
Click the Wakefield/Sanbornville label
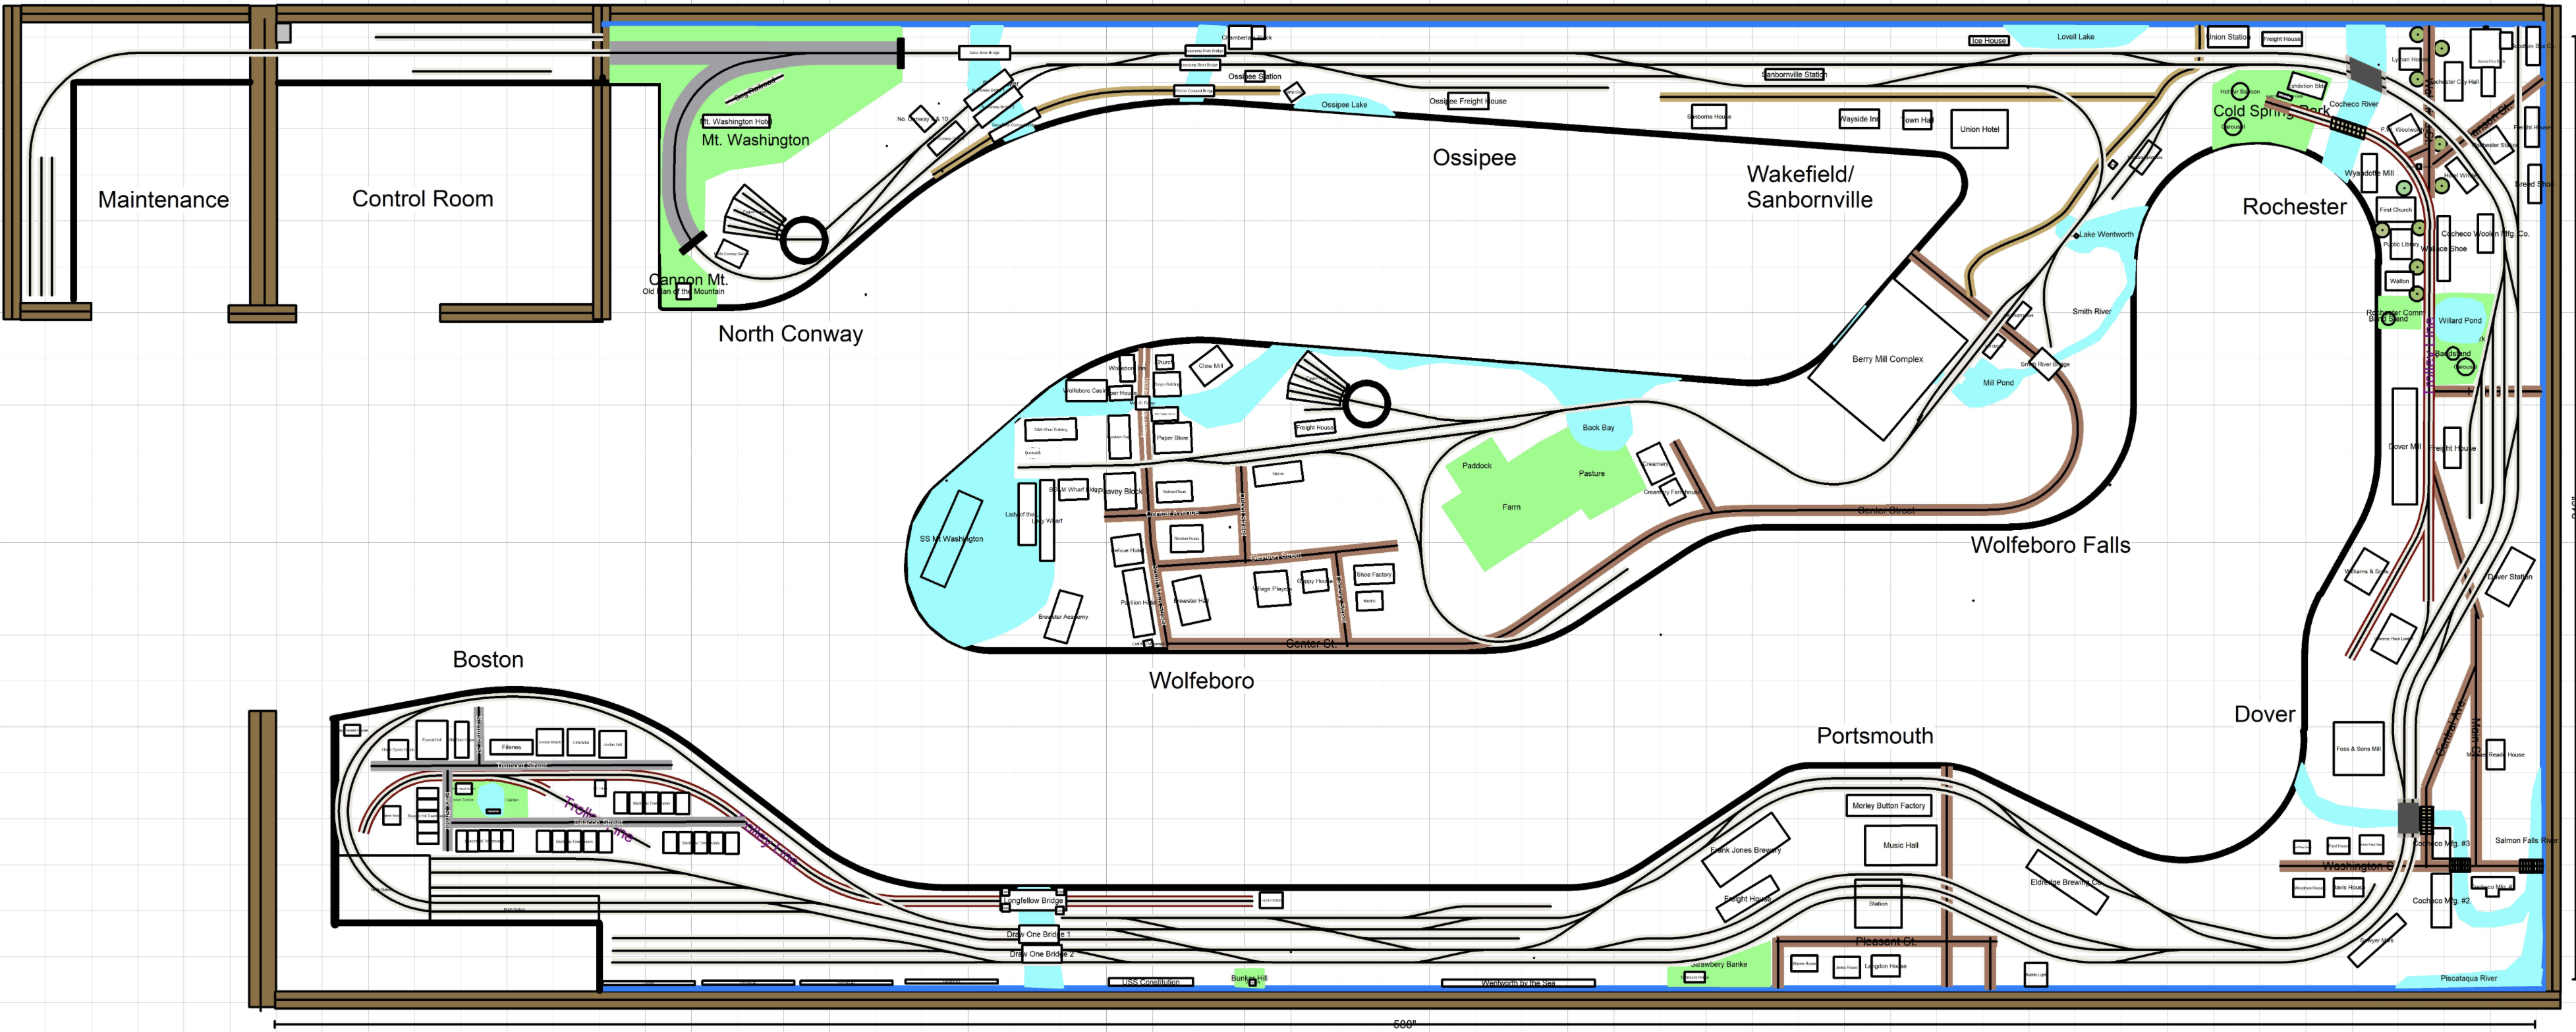pos(1809,187)
